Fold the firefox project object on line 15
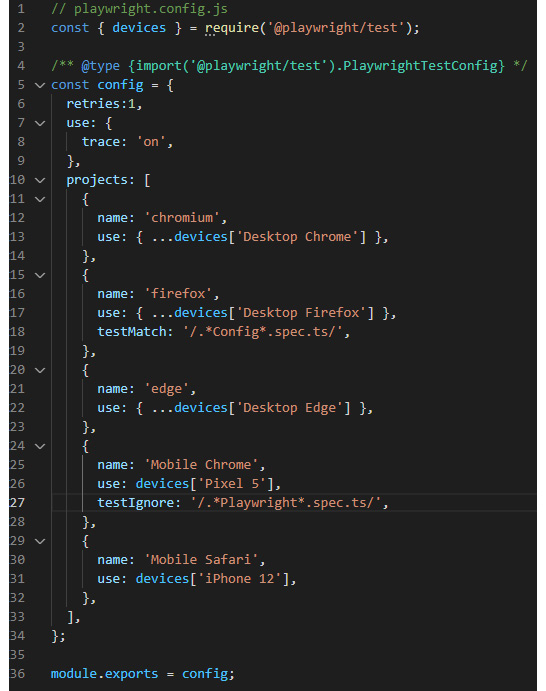546x691 pixels. coord(40,275)
